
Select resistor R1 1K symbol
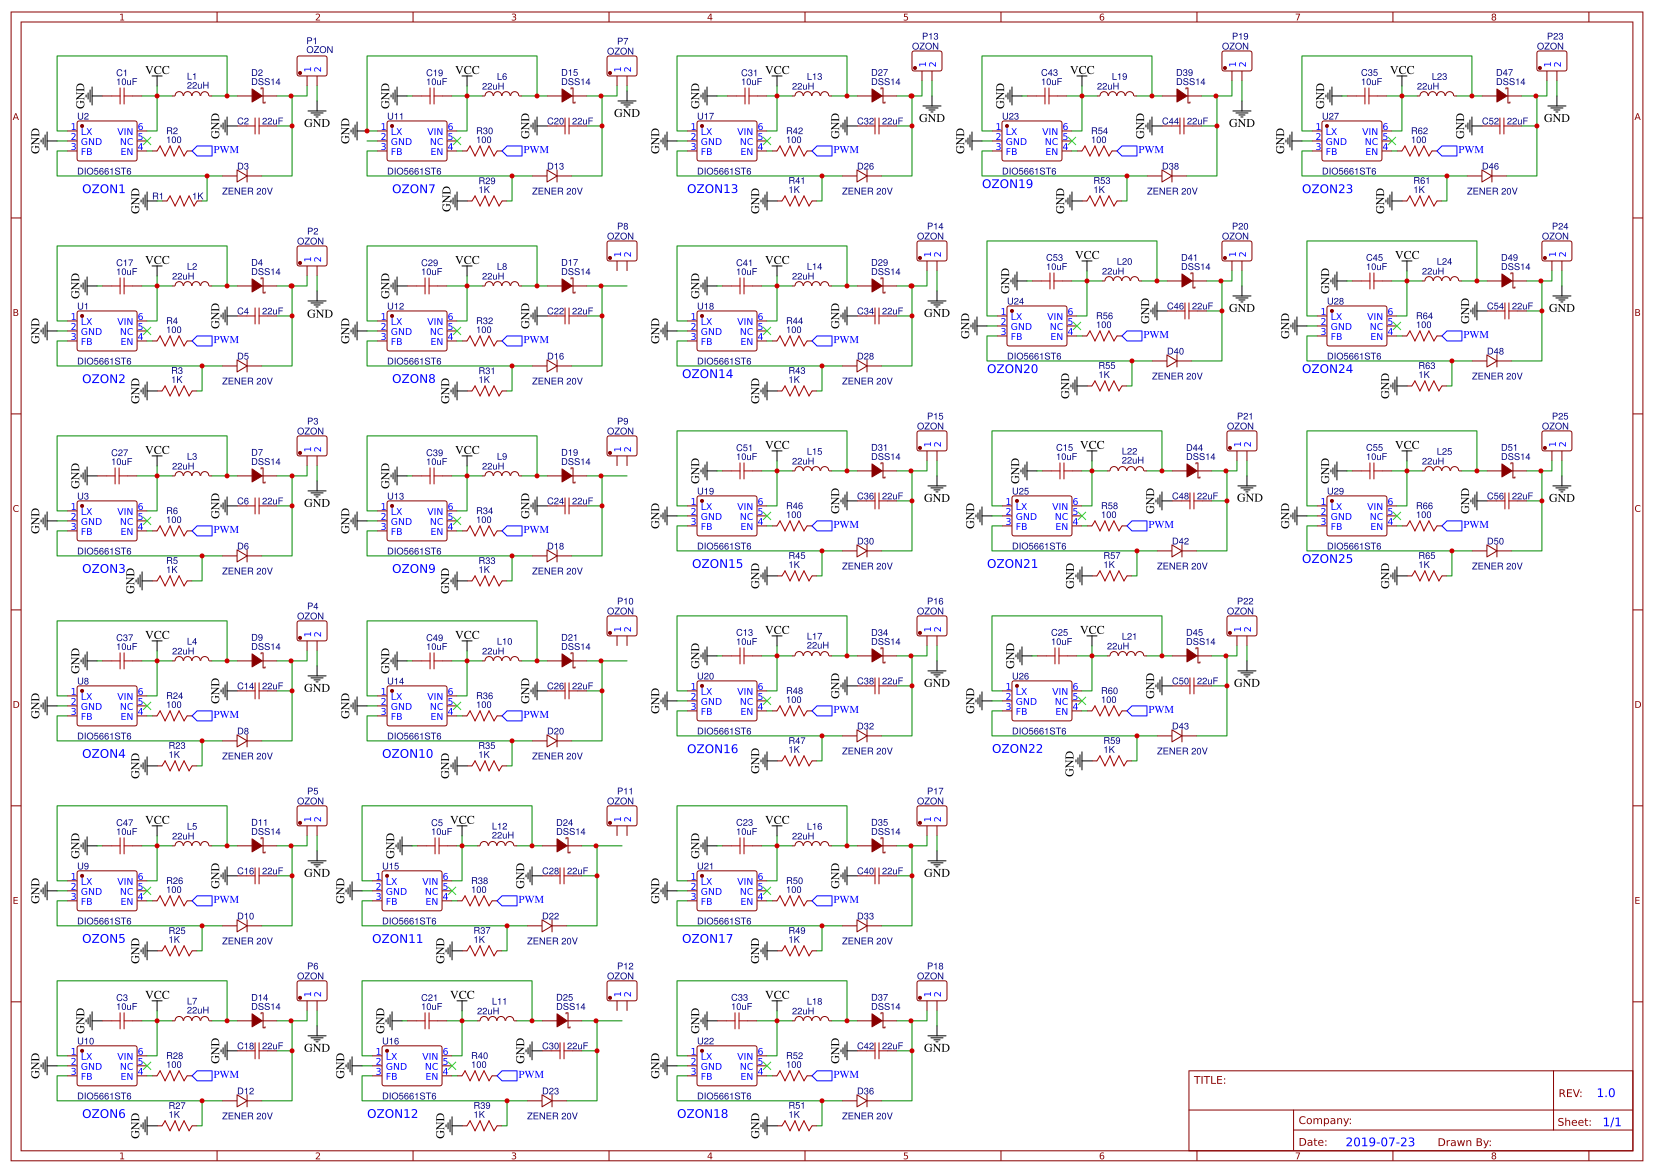(184, 201)
